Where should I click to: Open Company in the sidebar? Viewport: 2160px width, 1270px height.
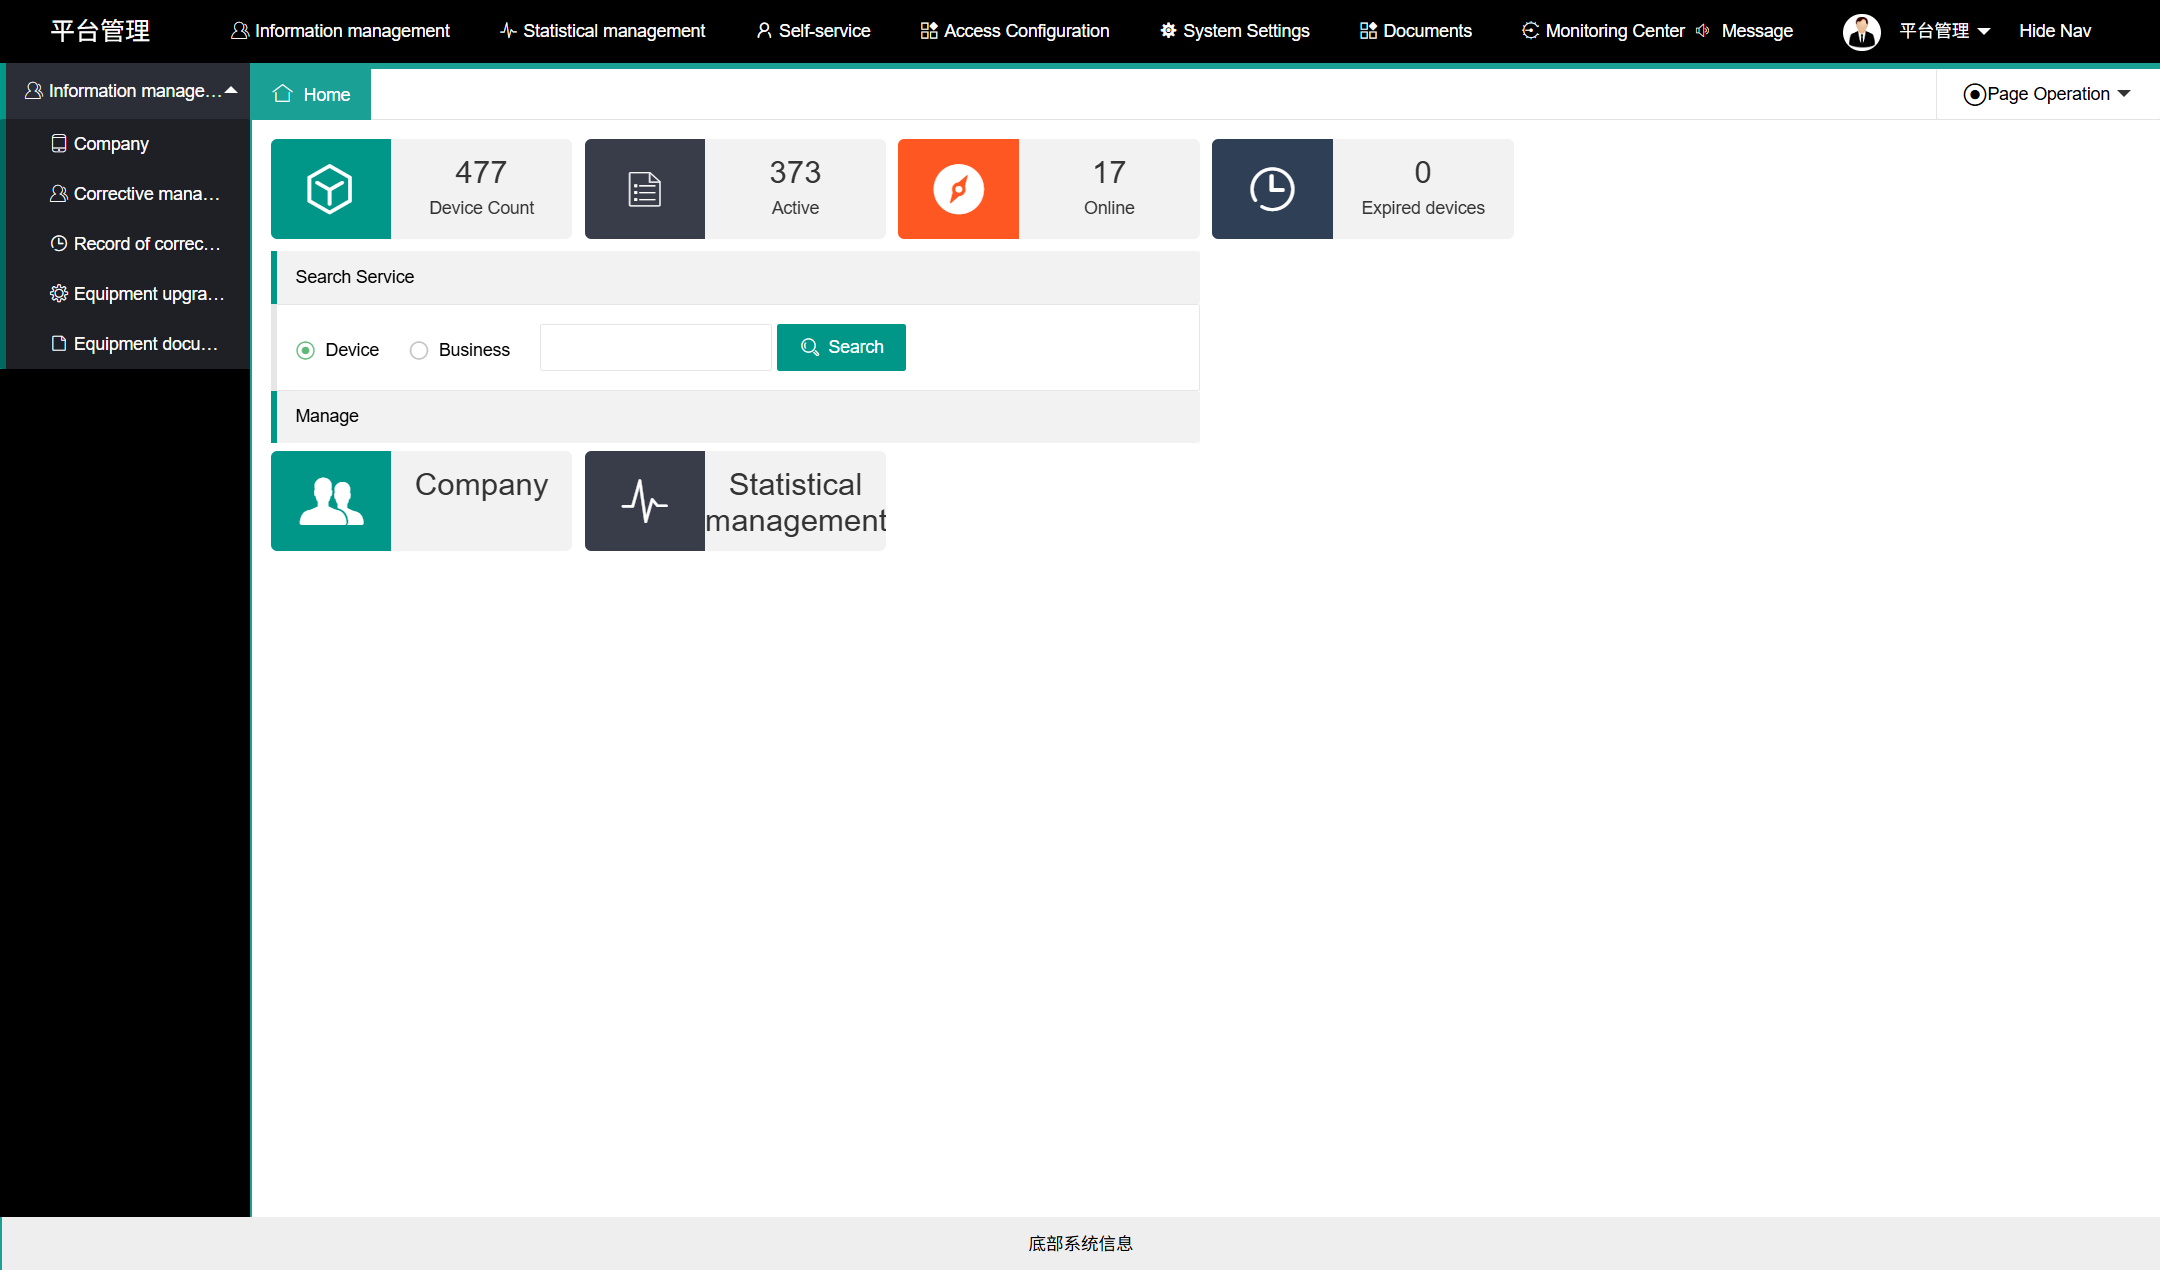click(127, 144)
